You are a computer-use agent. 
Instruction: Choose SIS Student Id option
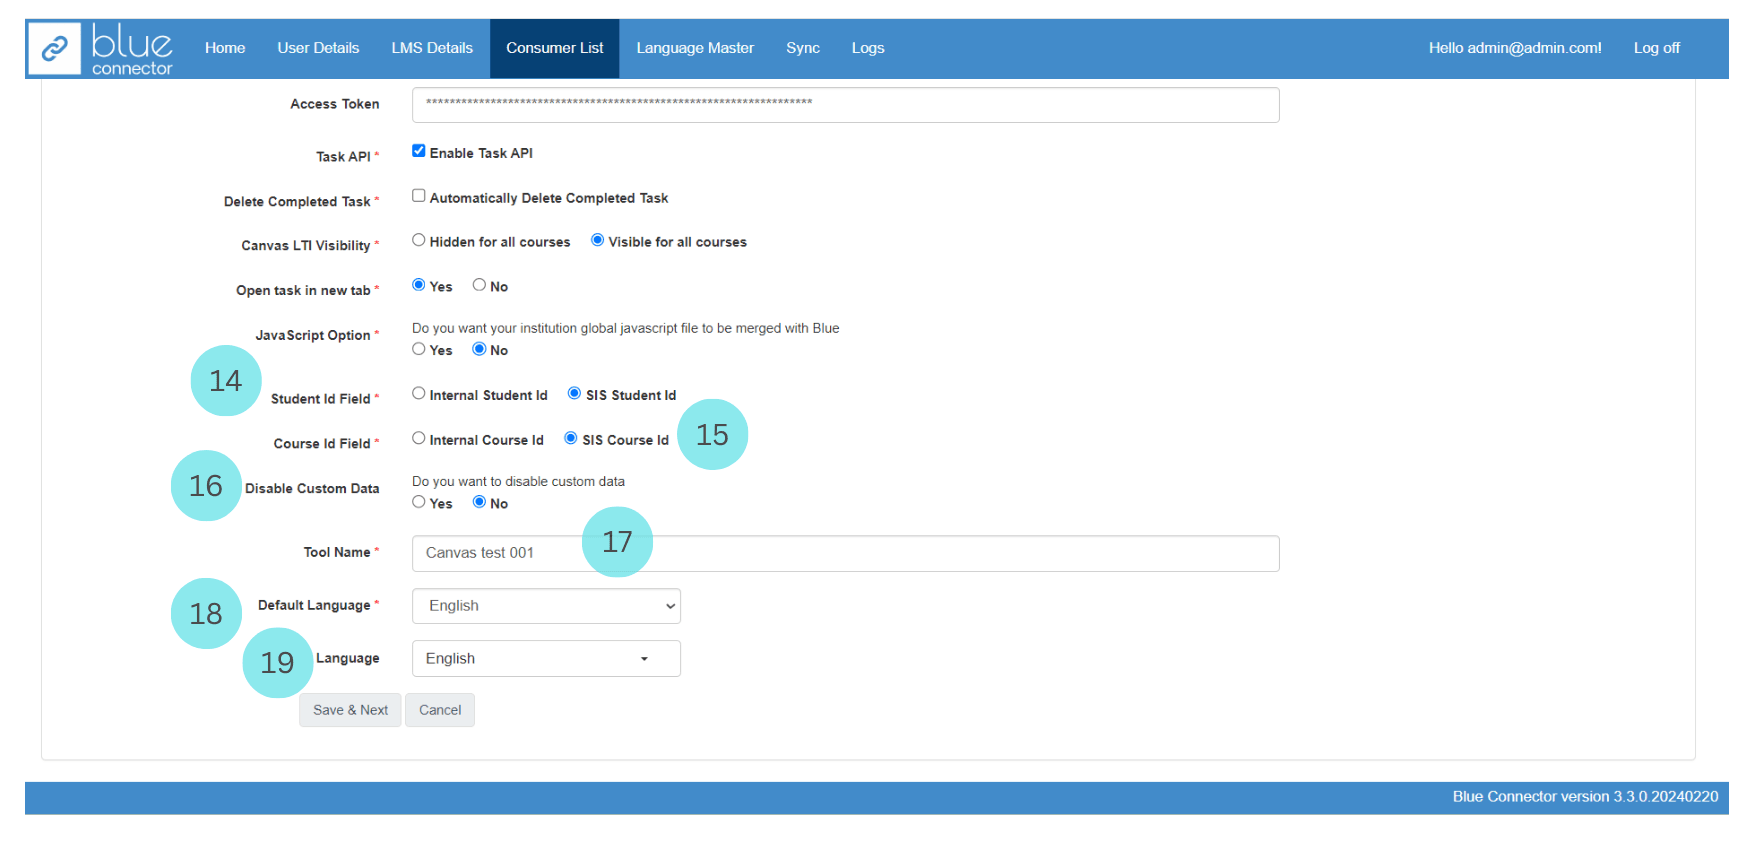[575, 394]
